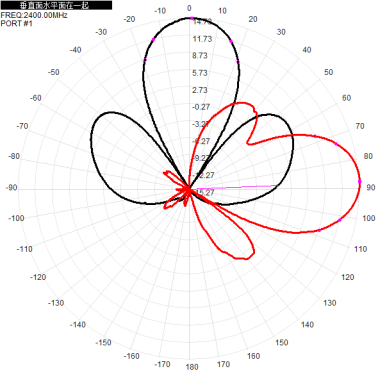The height and width of the screenshot is (378, 378).
Task: Click the positive 40 degree angle label
Action: (307, 50)
